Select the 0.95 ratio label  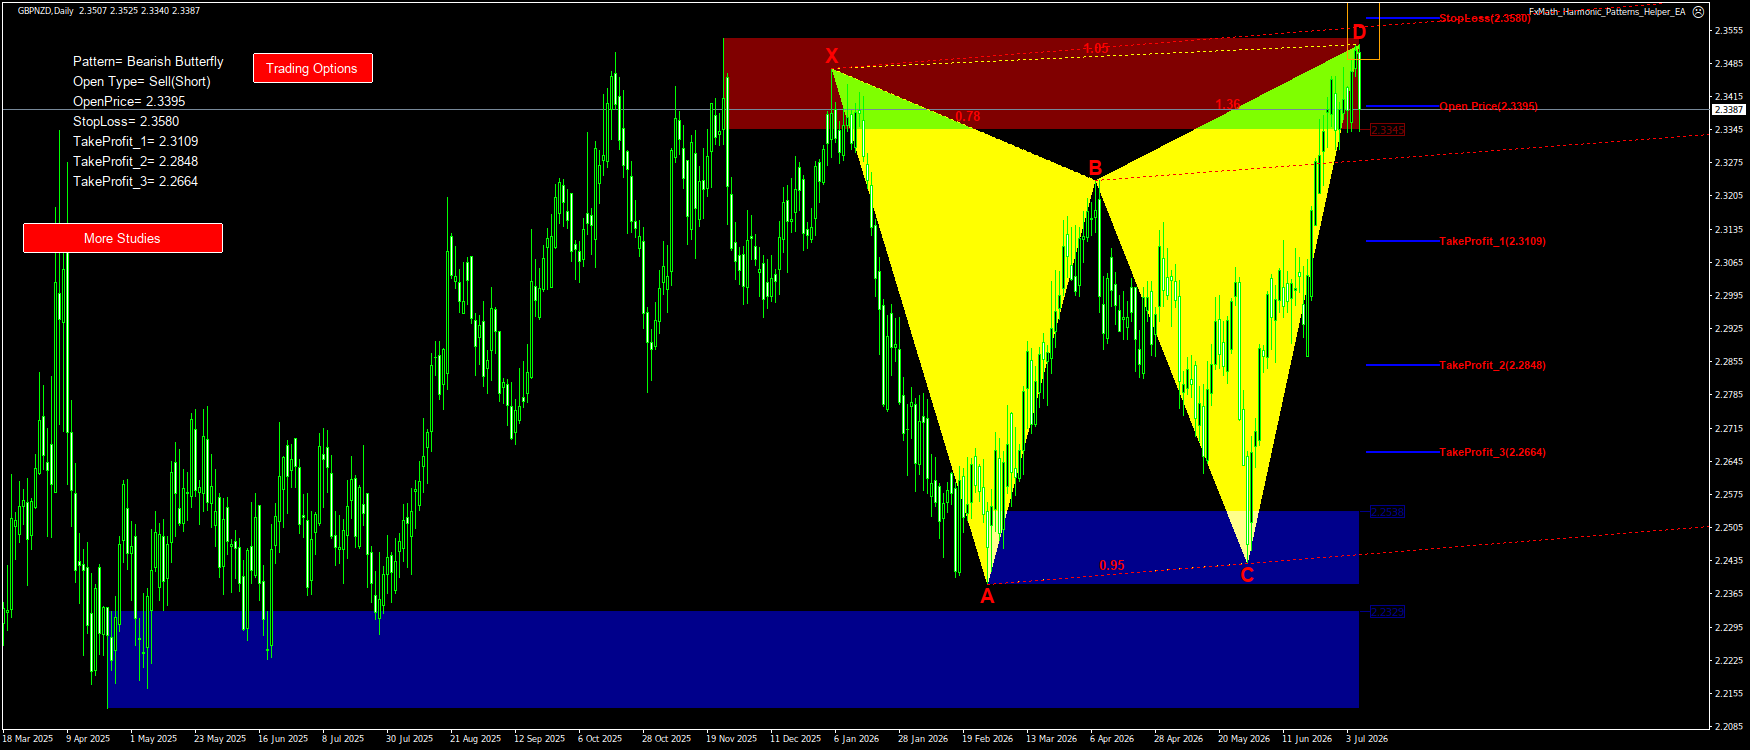[1112, 565]
